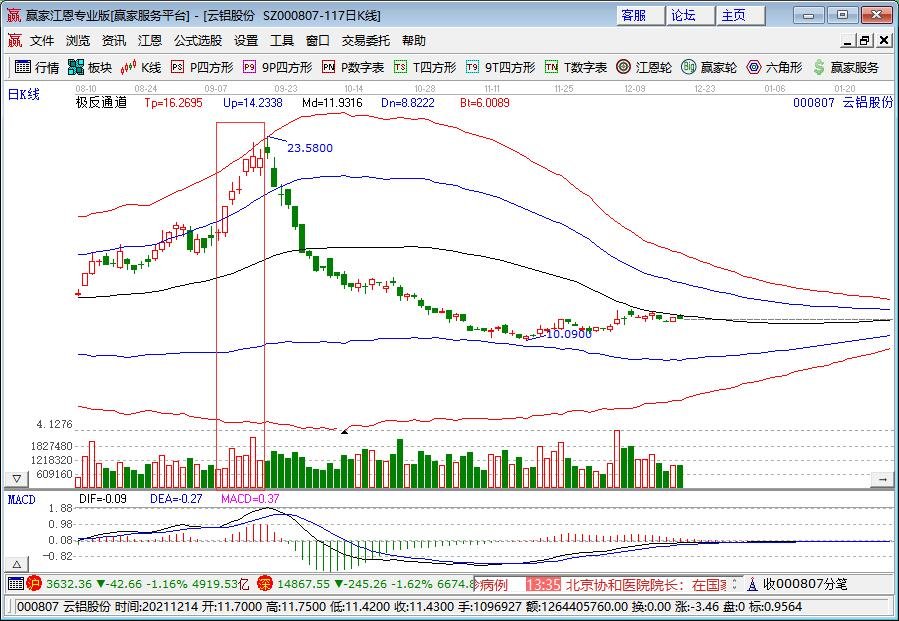The height and width of the screenshot is (621, 899).
Task: Click the 3632.36 Shanghai index value
Action: [x=69, y=584]
